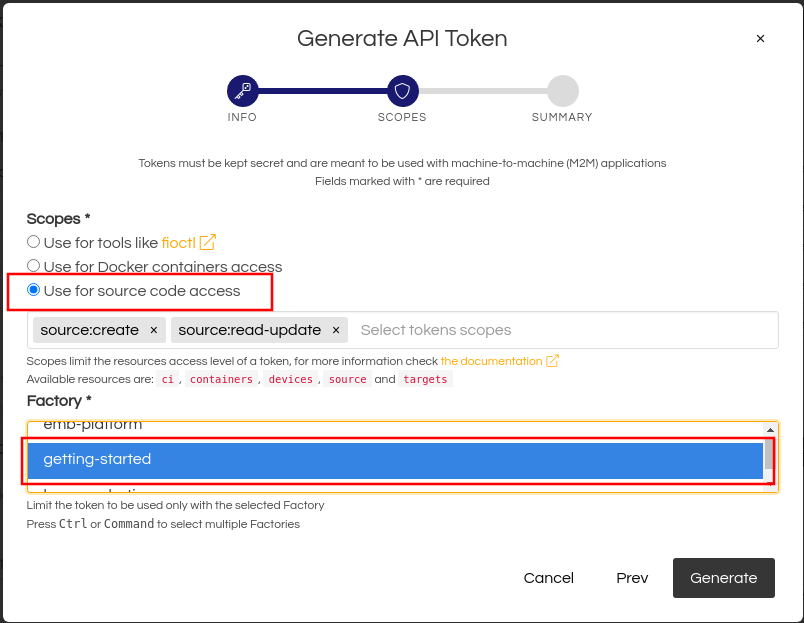The image size is (804, 623).
Task: Select 'Use for Docker containers access' radio
Action: 33,266
